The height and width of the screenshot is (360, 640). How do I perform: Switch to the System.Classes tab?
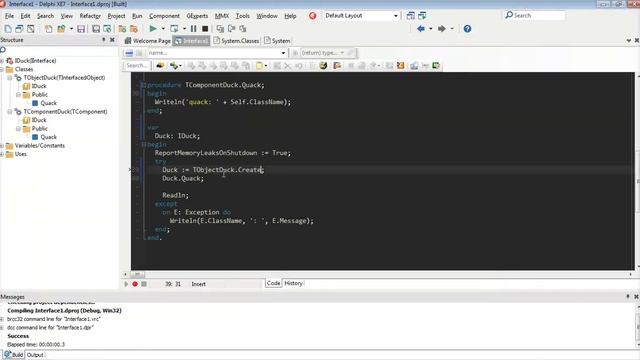(236, 41)
